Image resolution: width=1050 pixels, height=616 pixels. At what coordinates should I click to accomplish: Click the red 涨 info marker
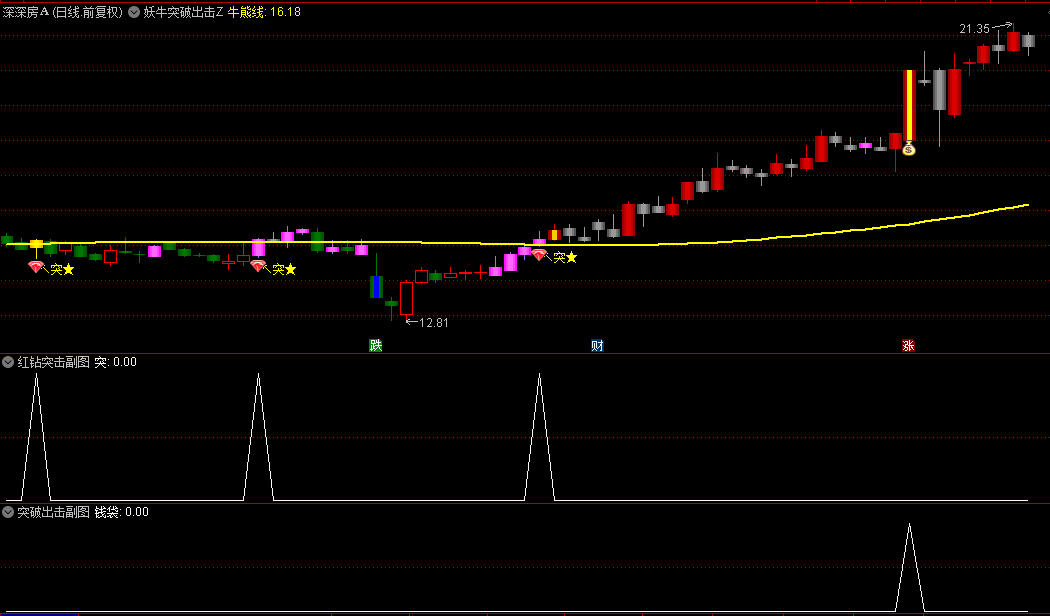click(x=909, y=345)
